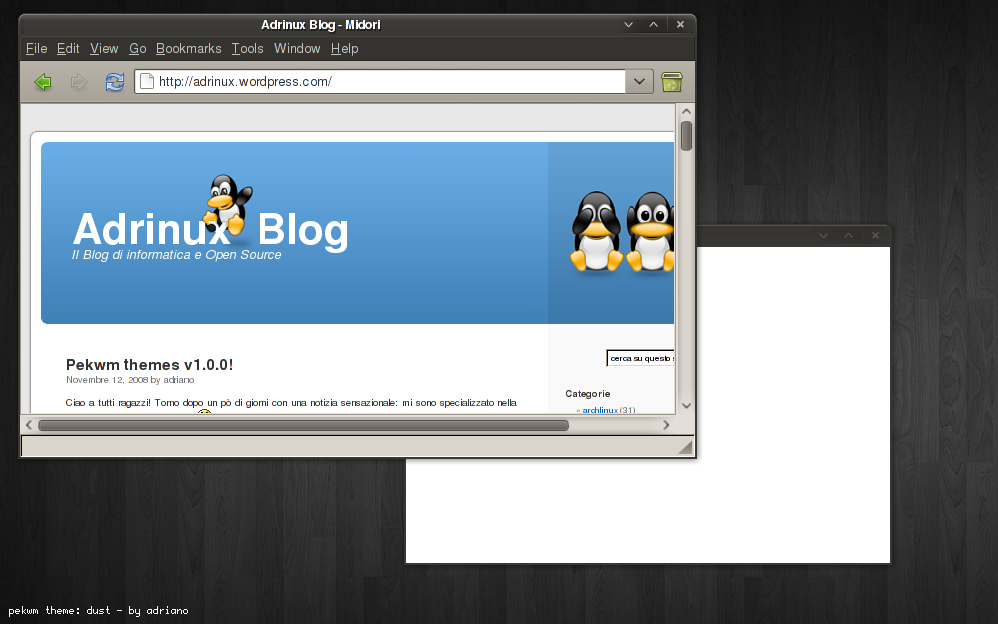Close the blank background window

pos(875,236)
